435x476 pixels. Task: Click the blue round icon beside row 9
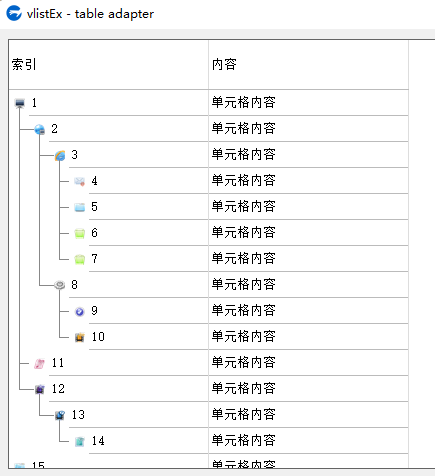(x=80, y=311)
